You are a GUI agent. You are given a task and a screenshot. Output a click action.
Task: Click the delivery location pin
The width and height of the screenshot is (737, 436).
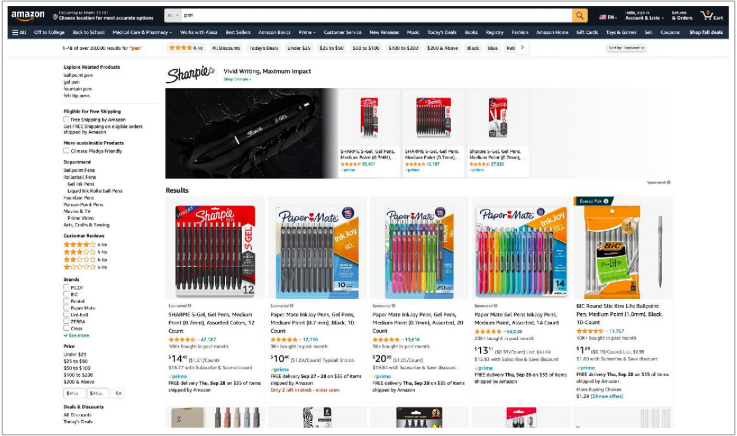click(55, 17)
